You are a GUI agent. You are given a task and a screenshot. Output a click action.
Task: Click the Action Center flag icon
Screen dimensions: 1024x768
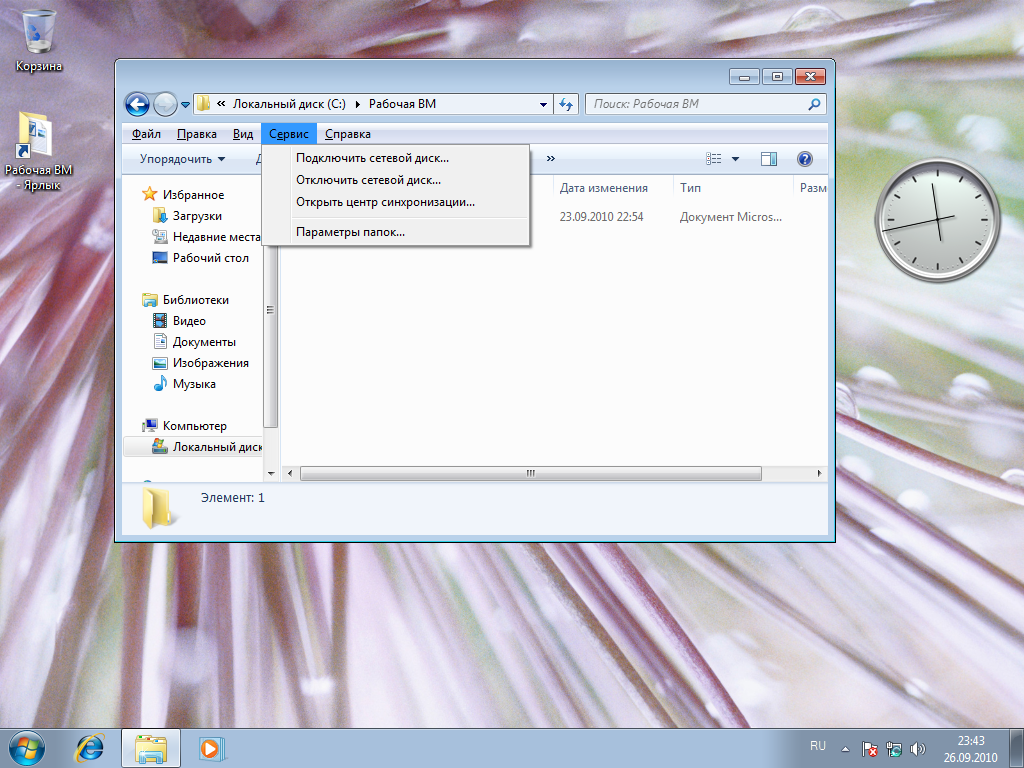(869, 749)
